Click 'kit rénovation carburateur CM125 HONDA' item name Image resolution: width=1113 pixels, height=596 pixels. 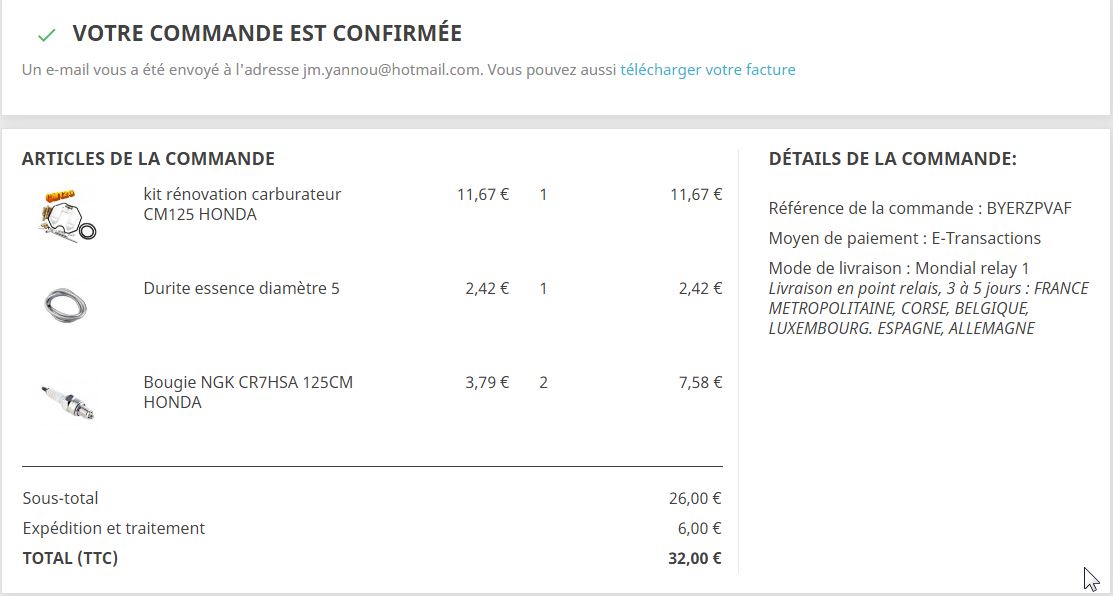tap(242, 204)
